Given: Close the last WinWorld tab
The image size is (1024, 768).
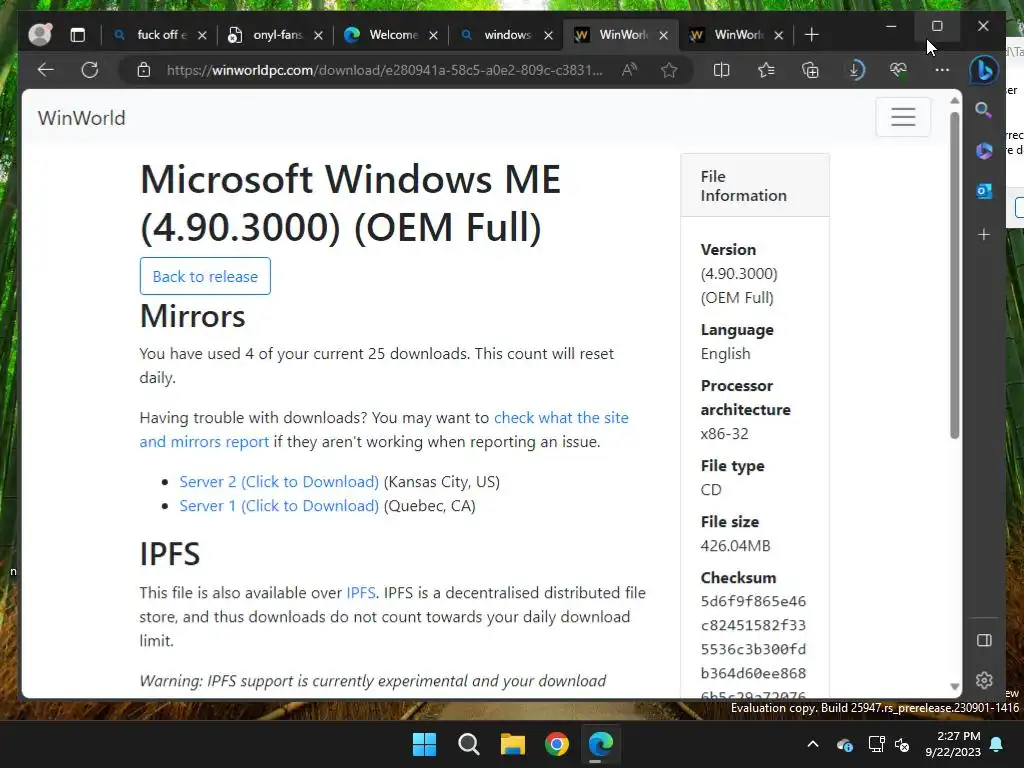Looking at the screenshot, I should point(778,35).
